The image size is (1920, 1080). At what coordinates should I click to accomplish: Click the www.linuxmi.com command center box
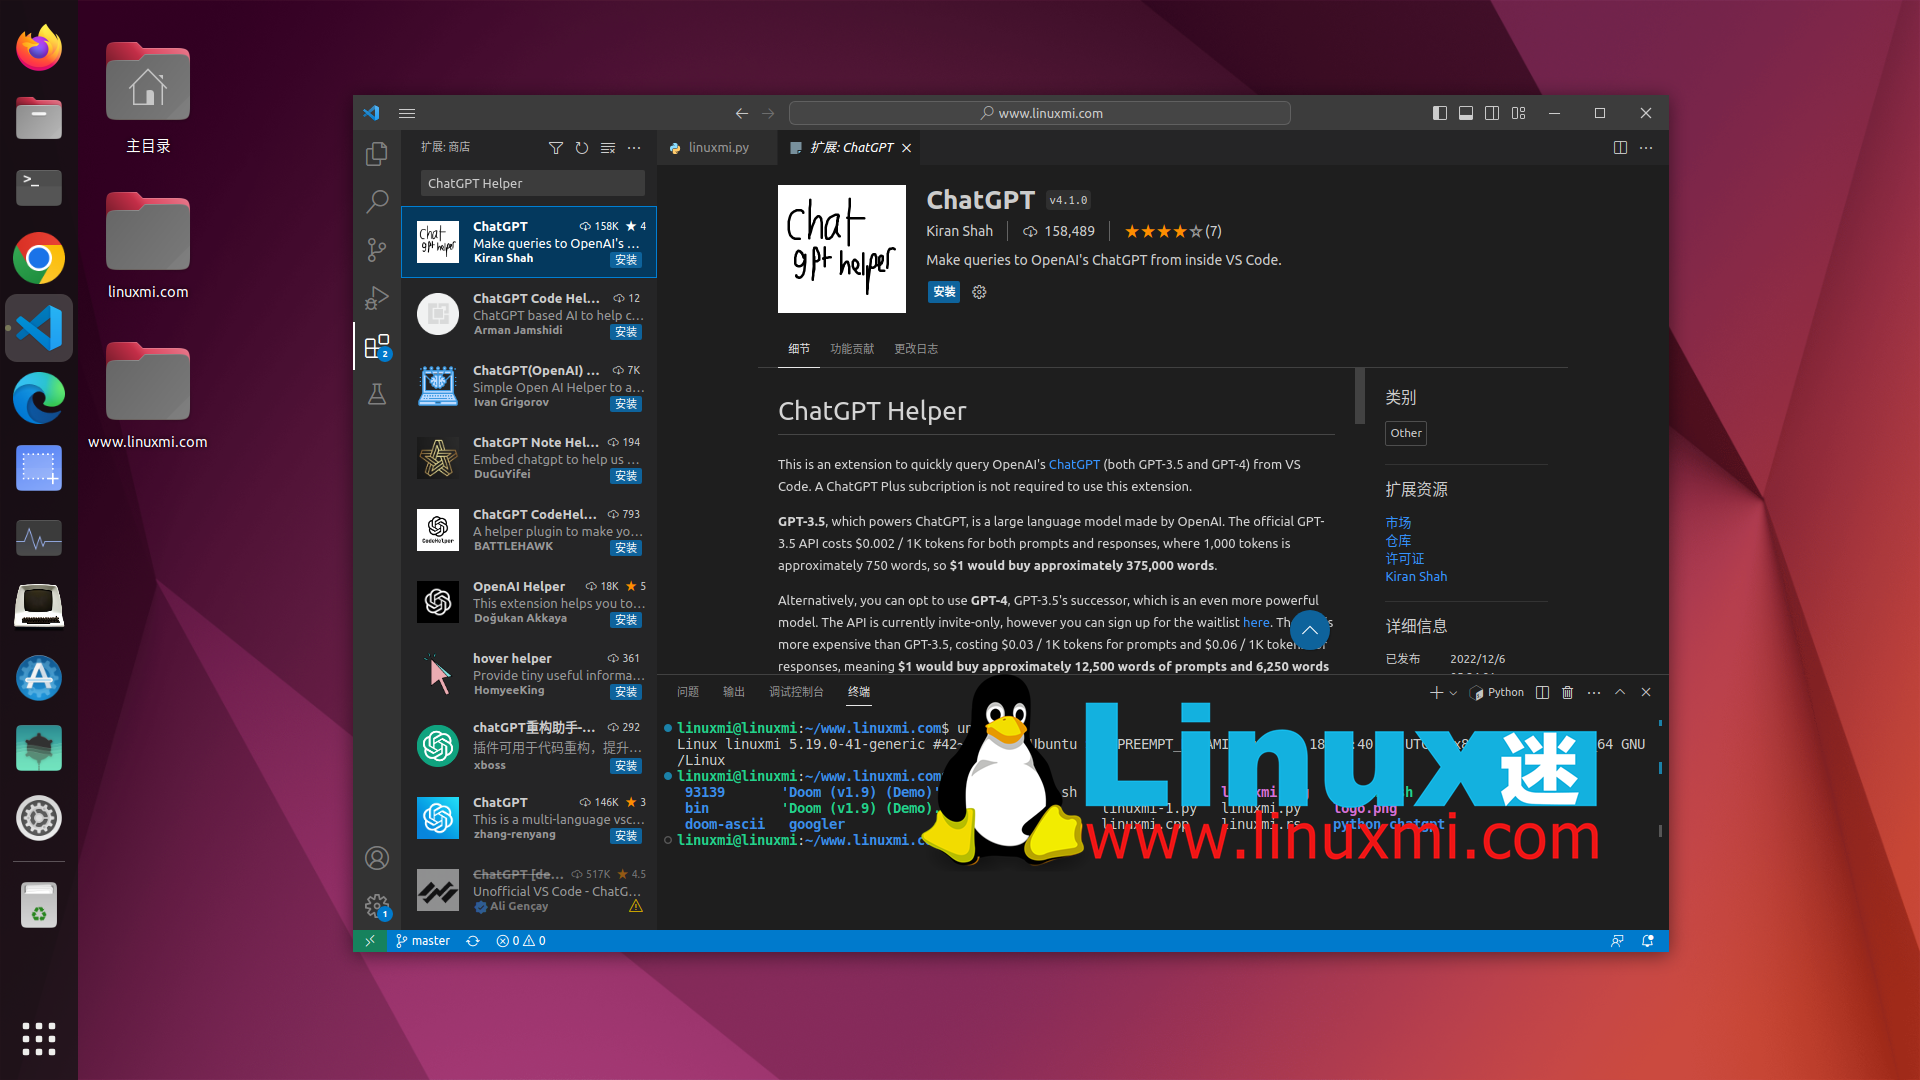(1040, 113)
